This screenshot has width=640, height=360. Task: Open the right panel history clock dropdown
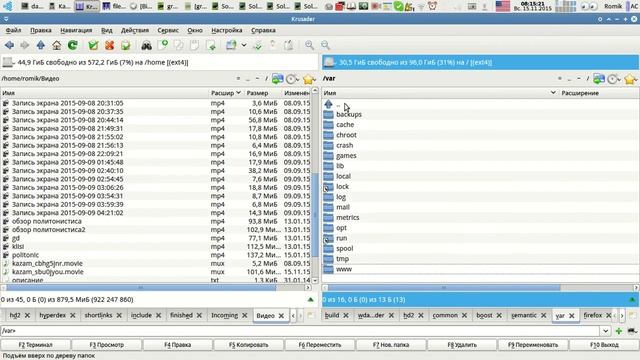[614, 79]
